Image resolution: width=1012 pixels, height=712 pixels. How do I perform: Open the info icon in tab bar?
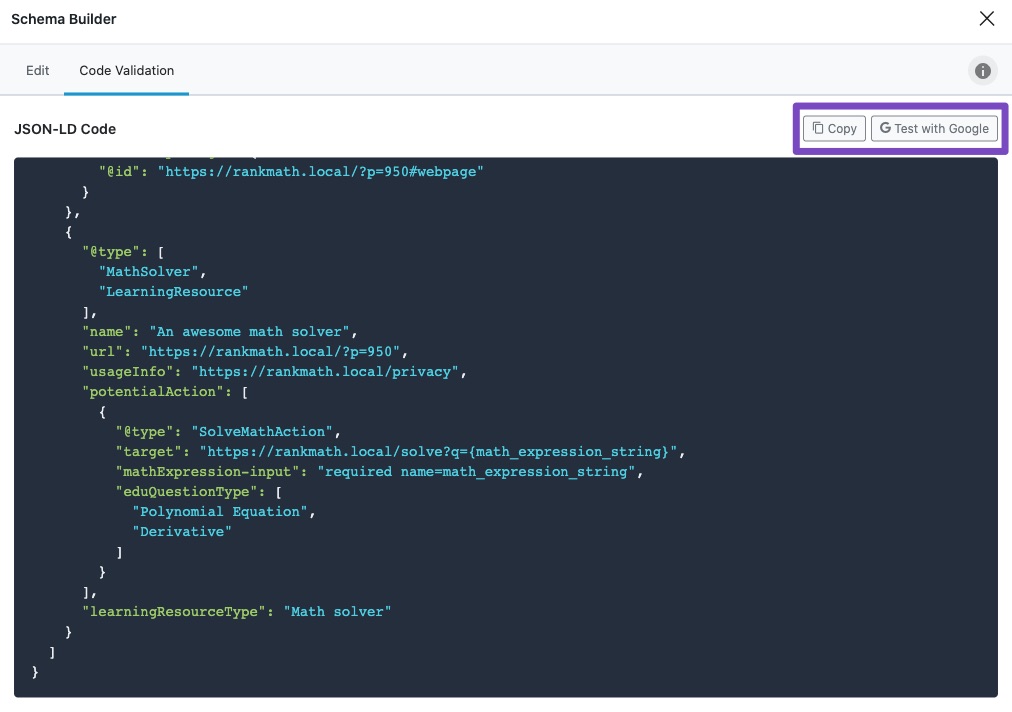[x=982, y=71]
